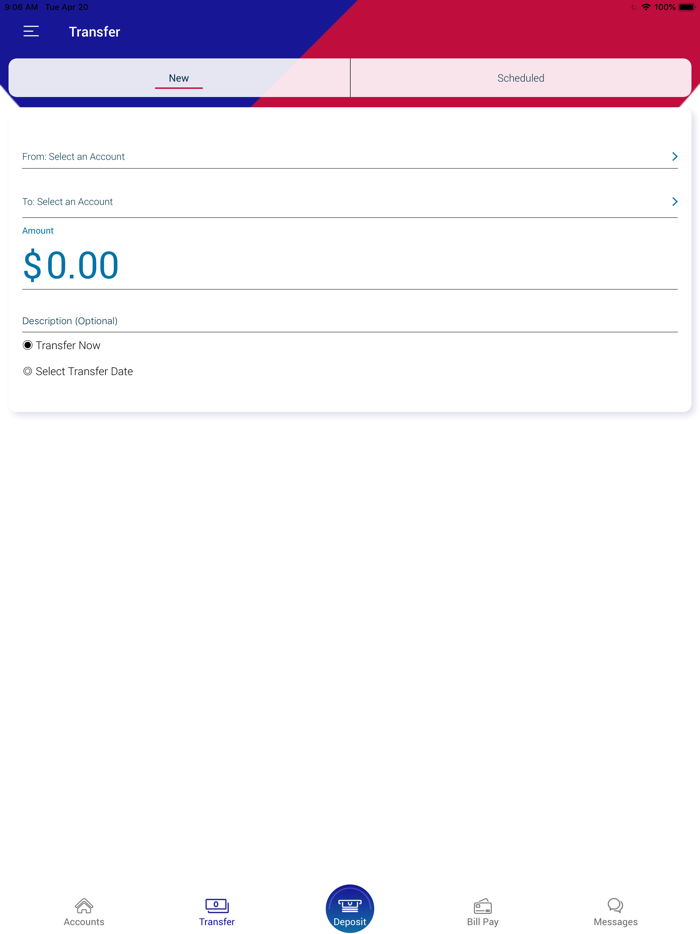Select the Transfer Now radio button
Screen dimensions: 700x934
point(28,345)
